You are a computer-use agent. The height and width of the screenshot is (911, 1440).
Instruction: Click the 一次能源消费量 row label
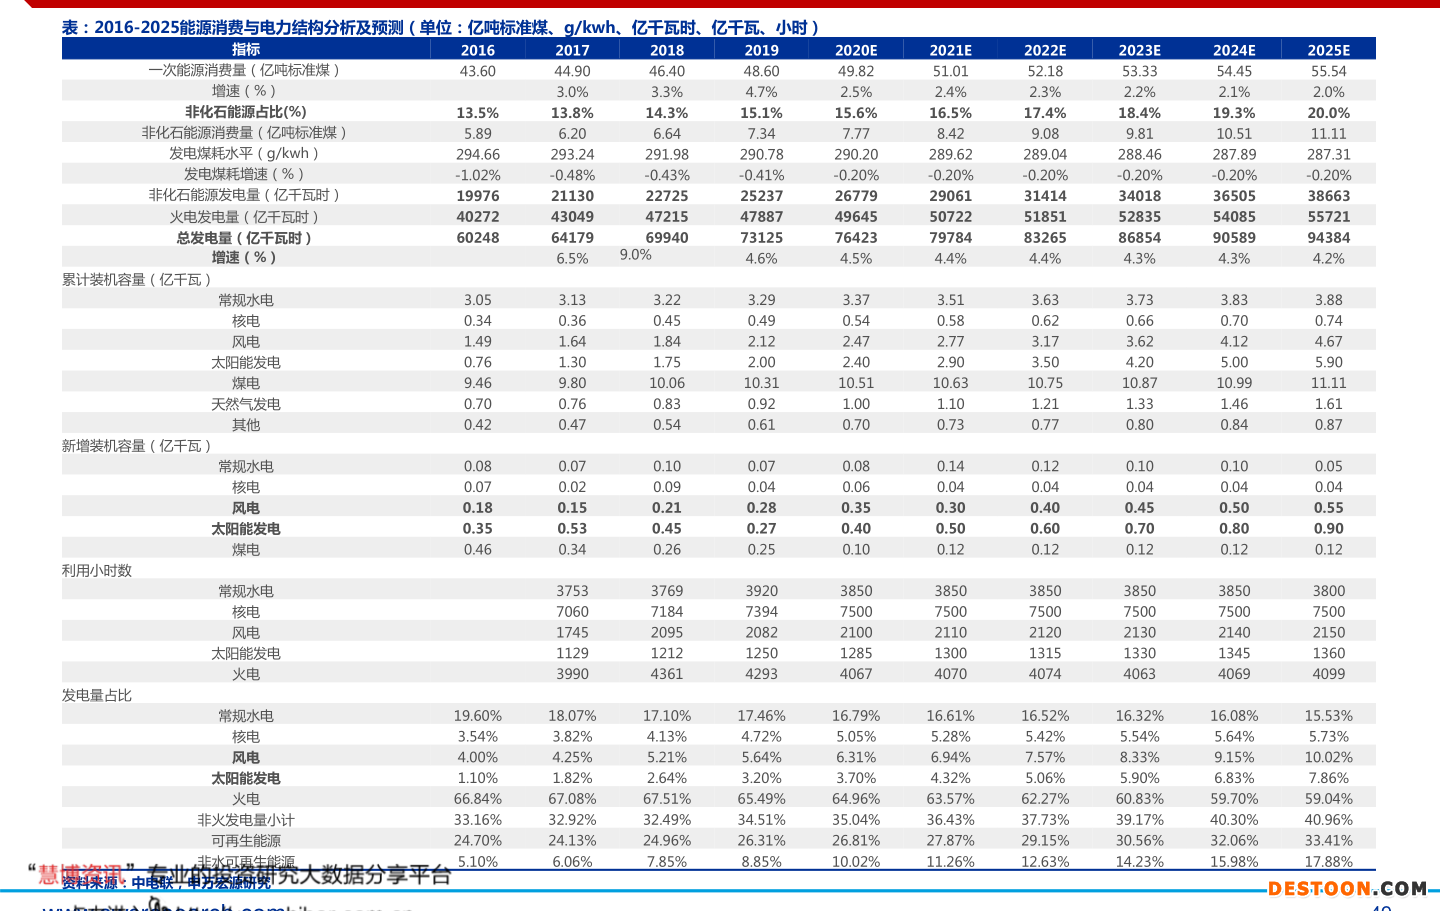tap(246, 70)
